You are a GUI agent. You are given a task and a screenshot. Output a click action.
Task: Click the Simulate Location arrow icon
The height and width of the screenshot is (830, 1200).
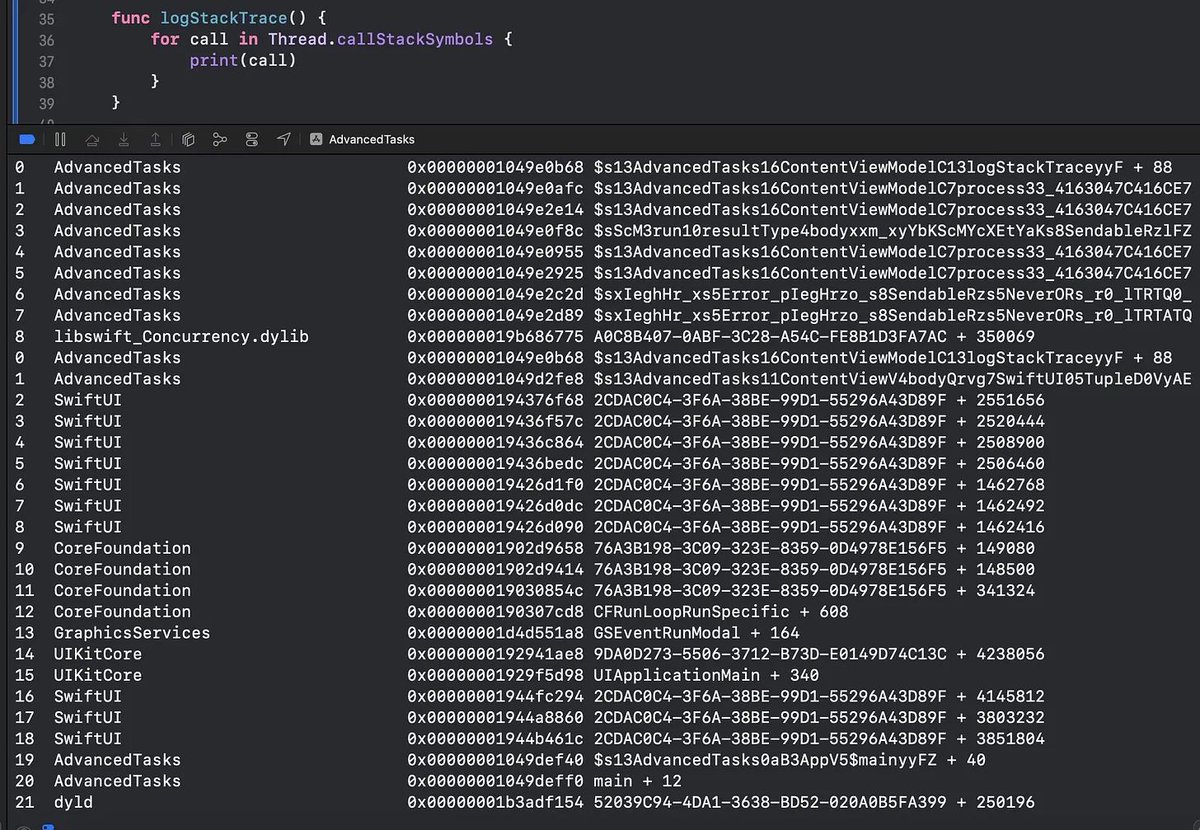(x=284, y=139)
